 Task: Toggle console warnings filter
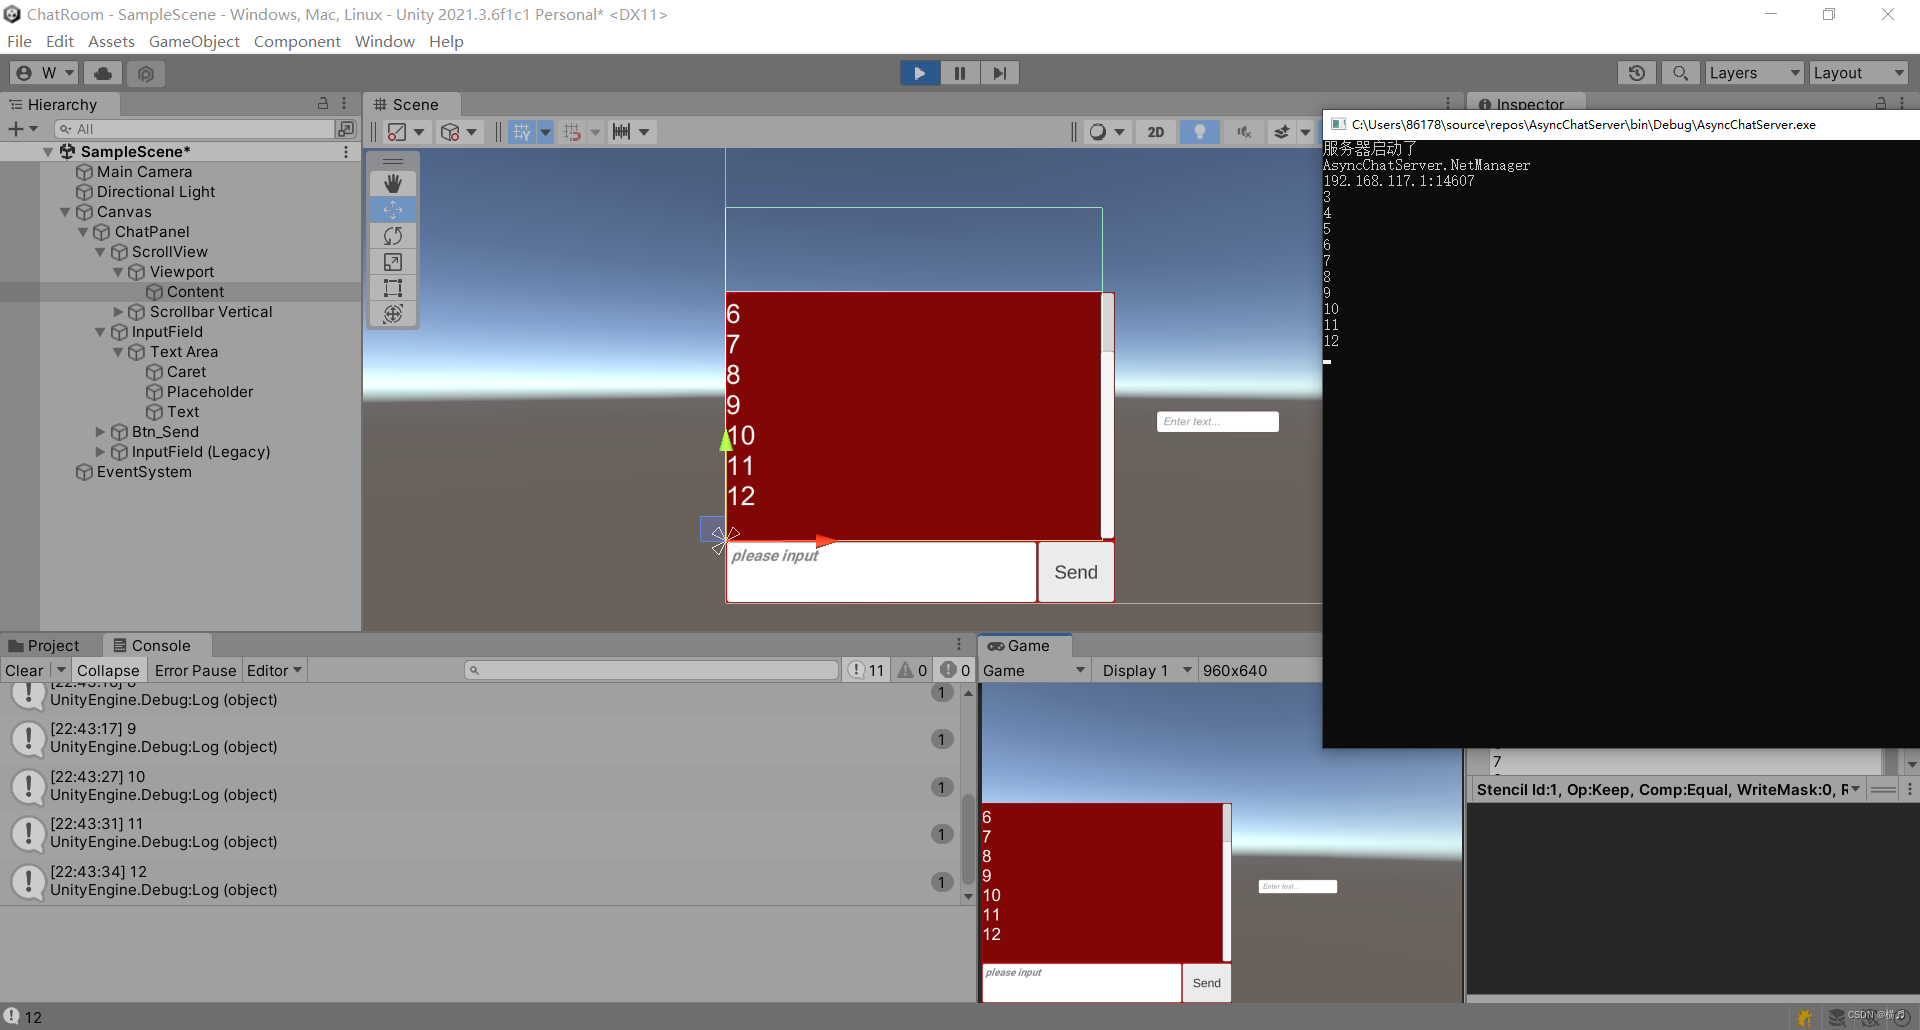pyautogui.click(x=912, y=671)
